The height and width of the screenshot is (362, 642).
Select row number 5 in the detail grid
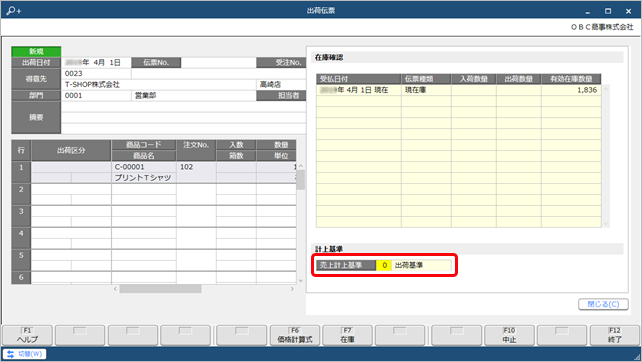[x=21, y=260]
